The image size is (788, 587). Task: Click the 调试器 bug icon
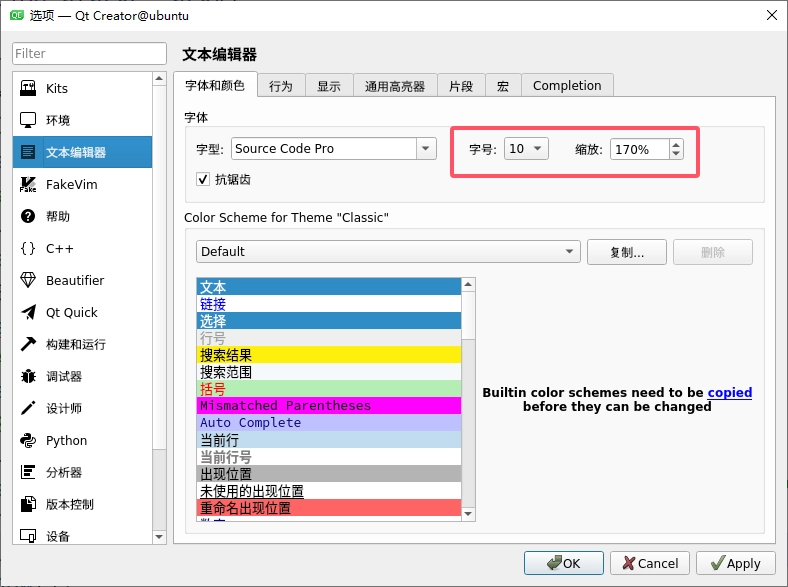pos(28,377)
